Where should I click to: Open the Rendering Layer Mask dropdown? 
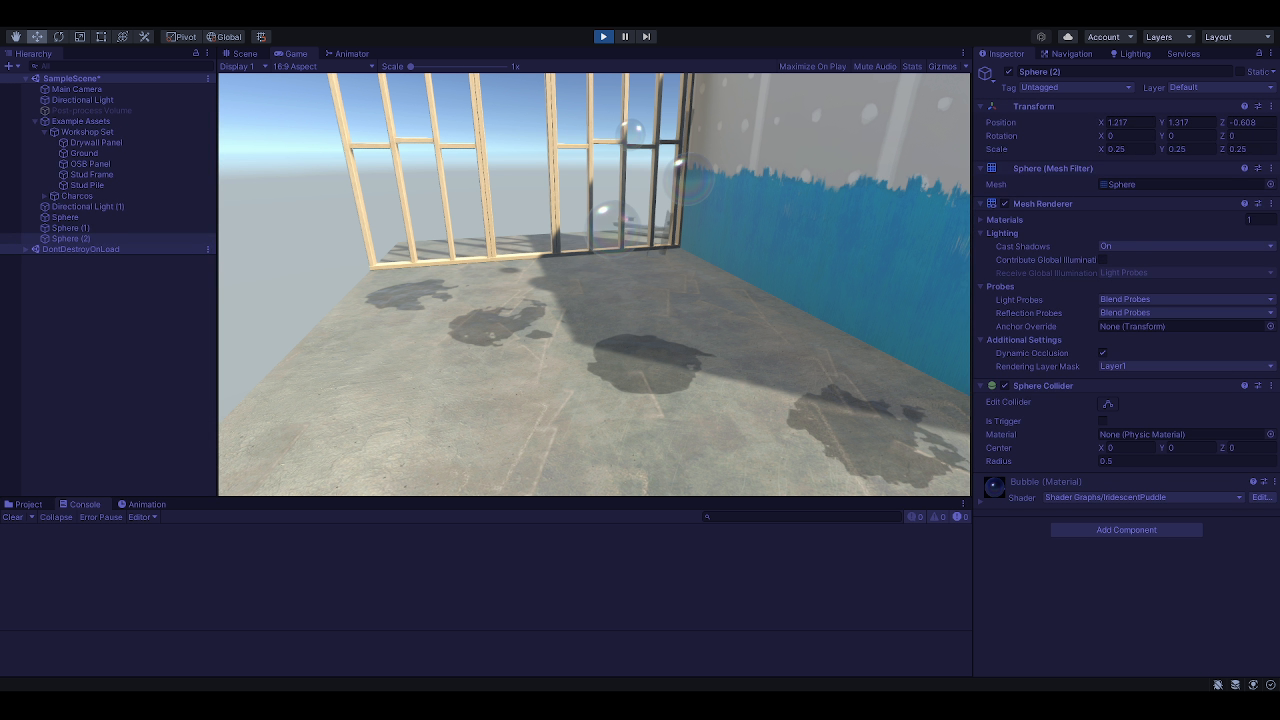click(1187, 366)
